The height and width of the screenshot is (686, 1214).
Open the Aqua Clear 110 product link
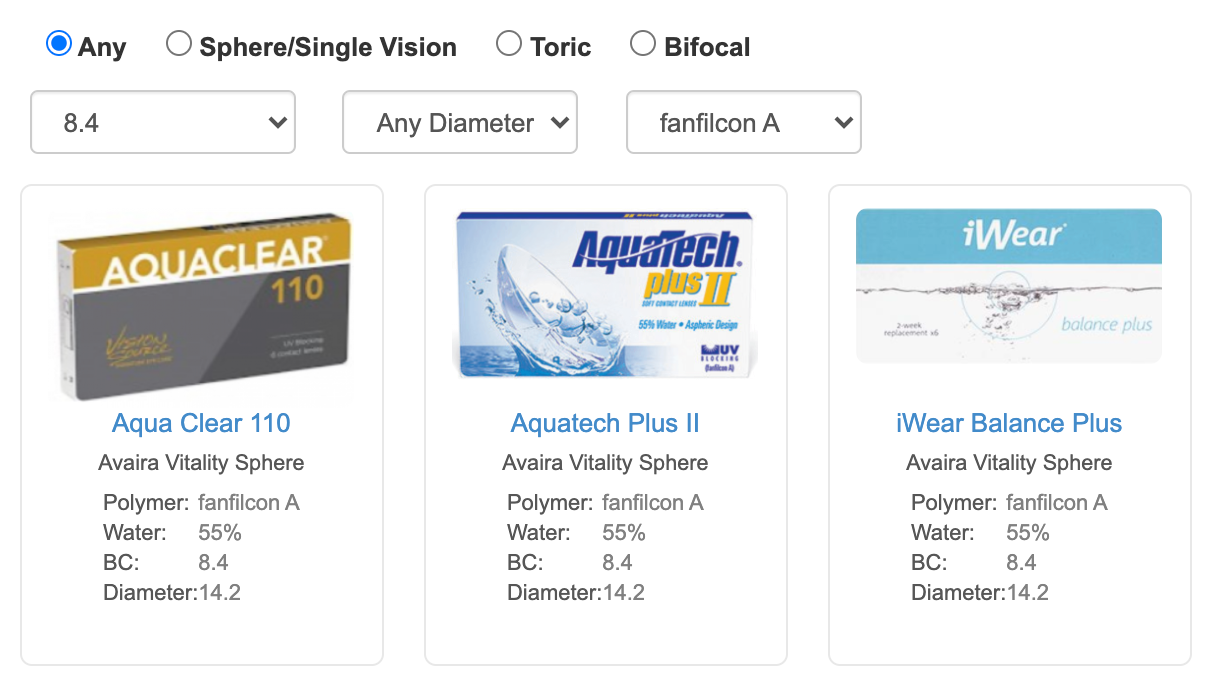(200, 423)
